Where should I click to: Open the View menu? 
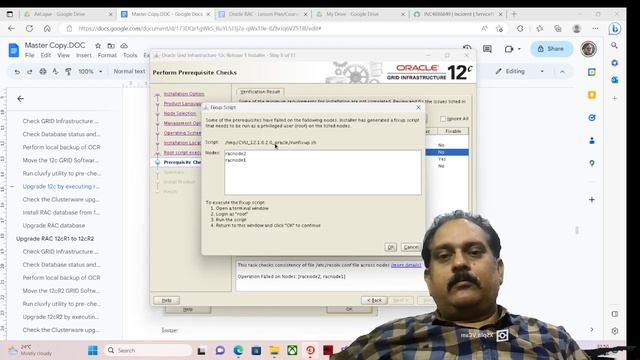coord(63,55)
